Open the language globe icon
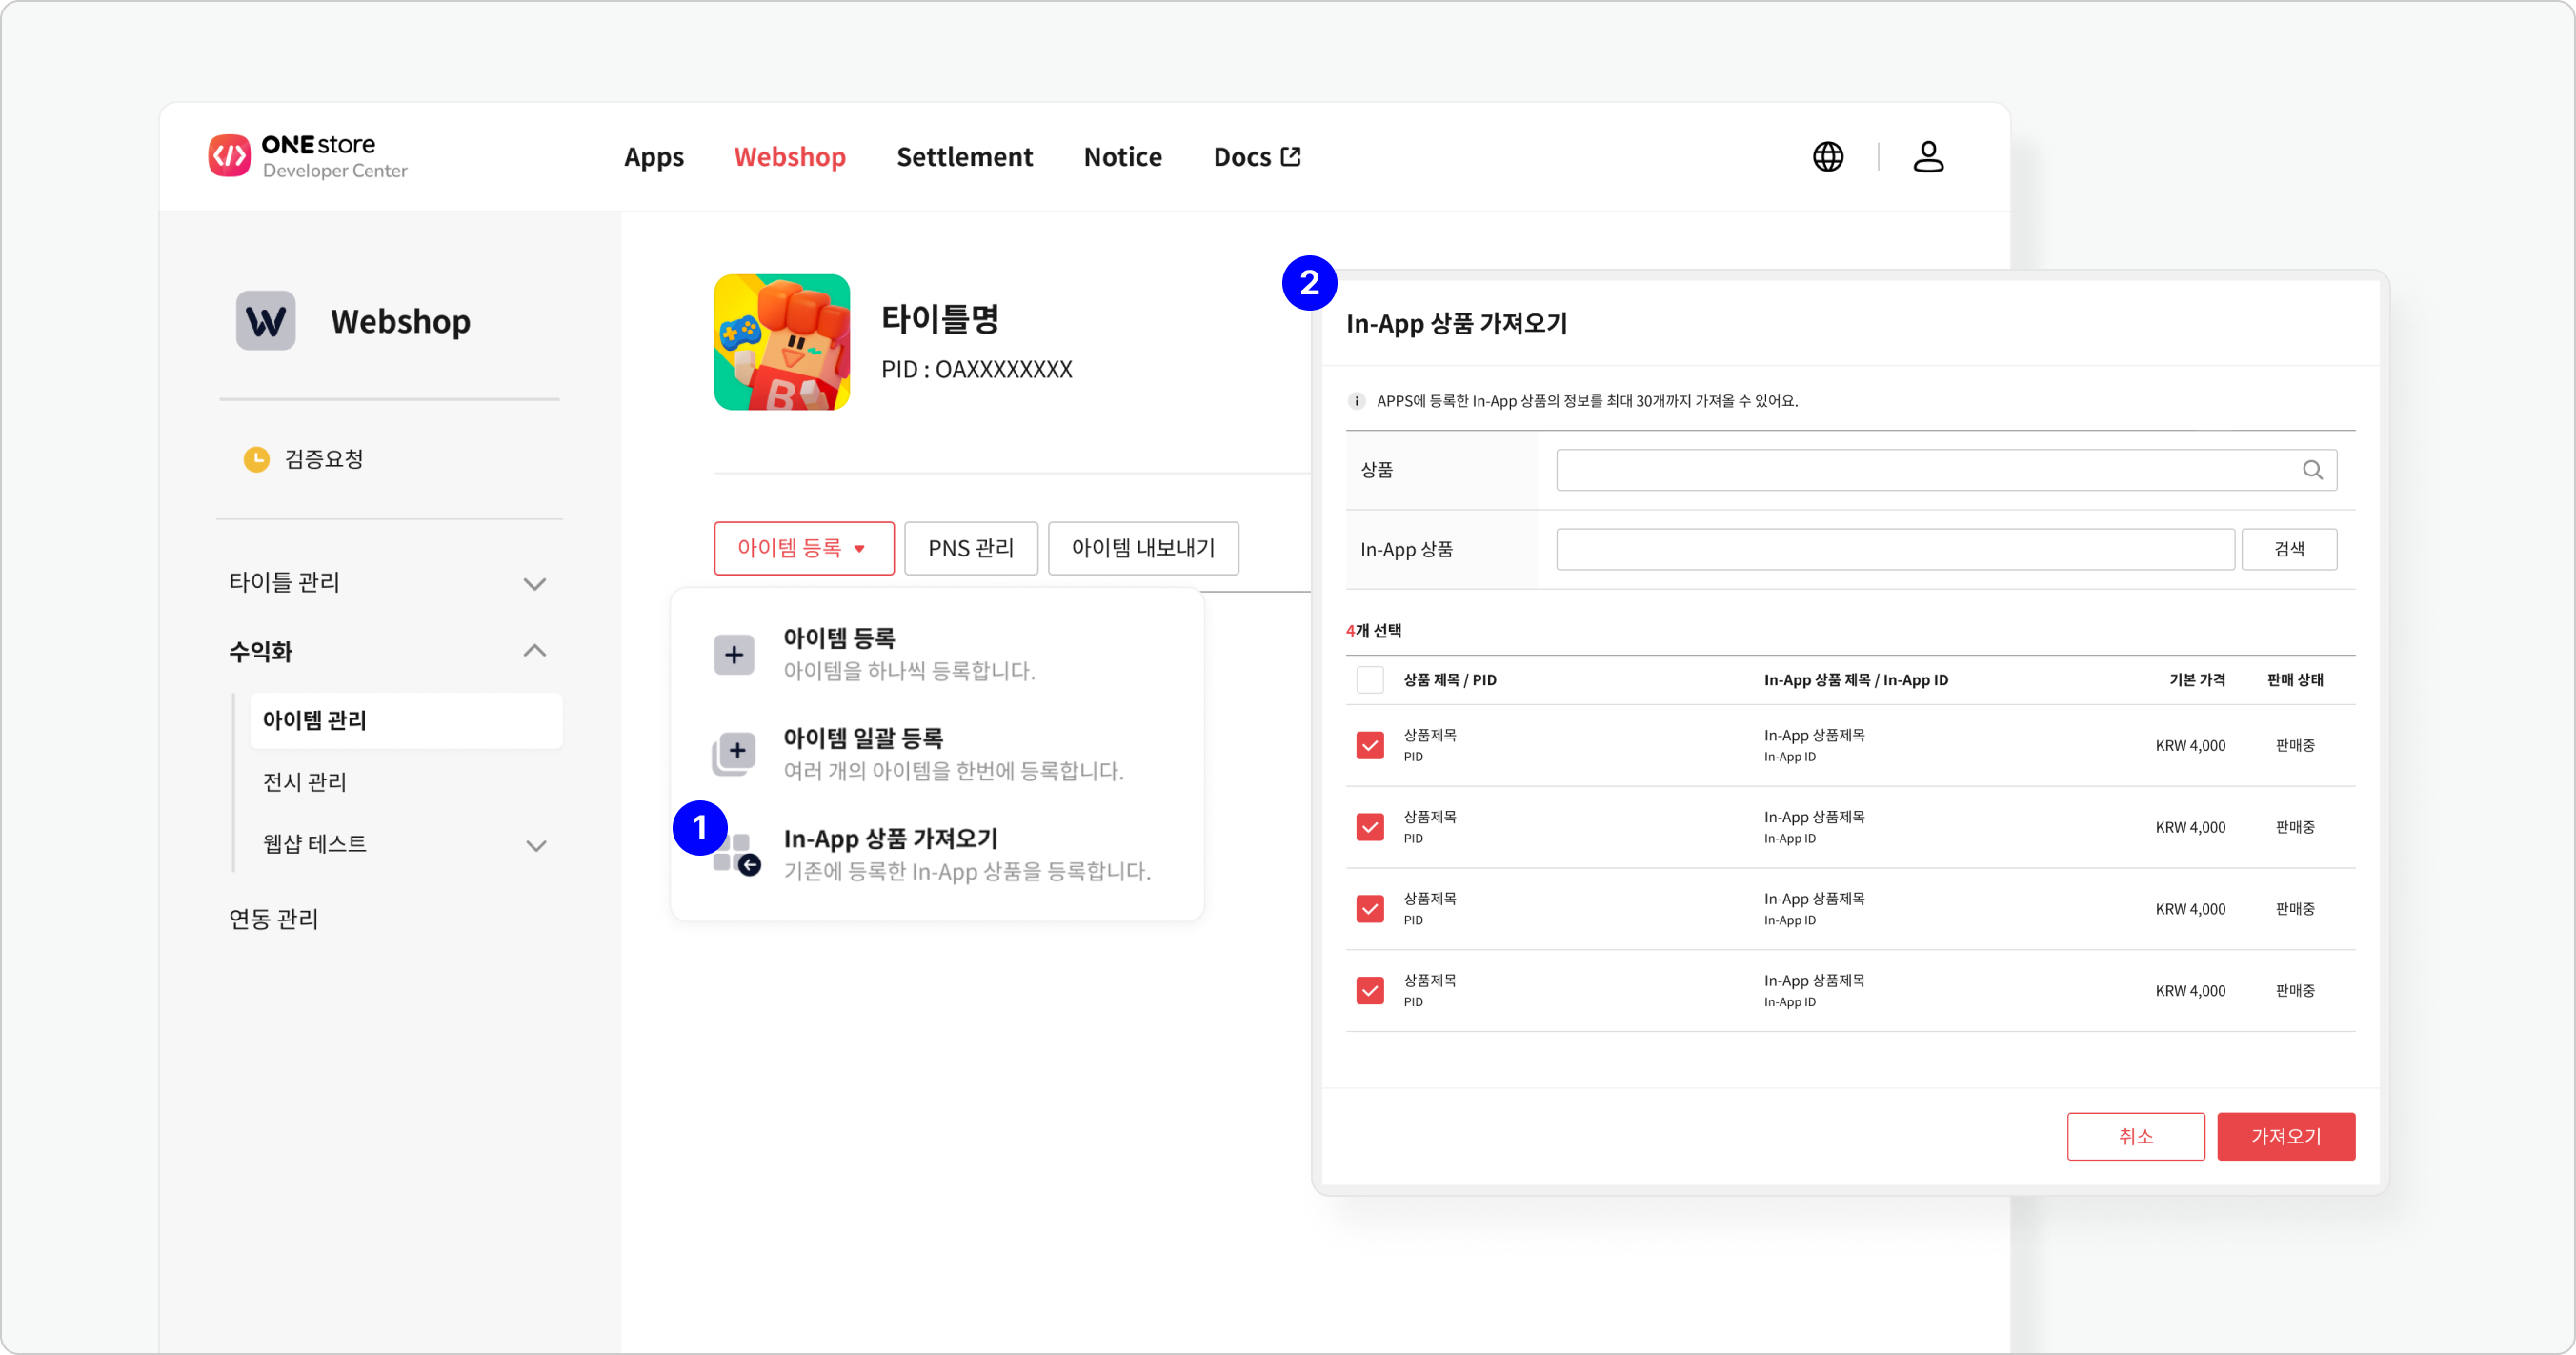Viewport: 2576px width, 1355px height. (x=1827, y=157)
